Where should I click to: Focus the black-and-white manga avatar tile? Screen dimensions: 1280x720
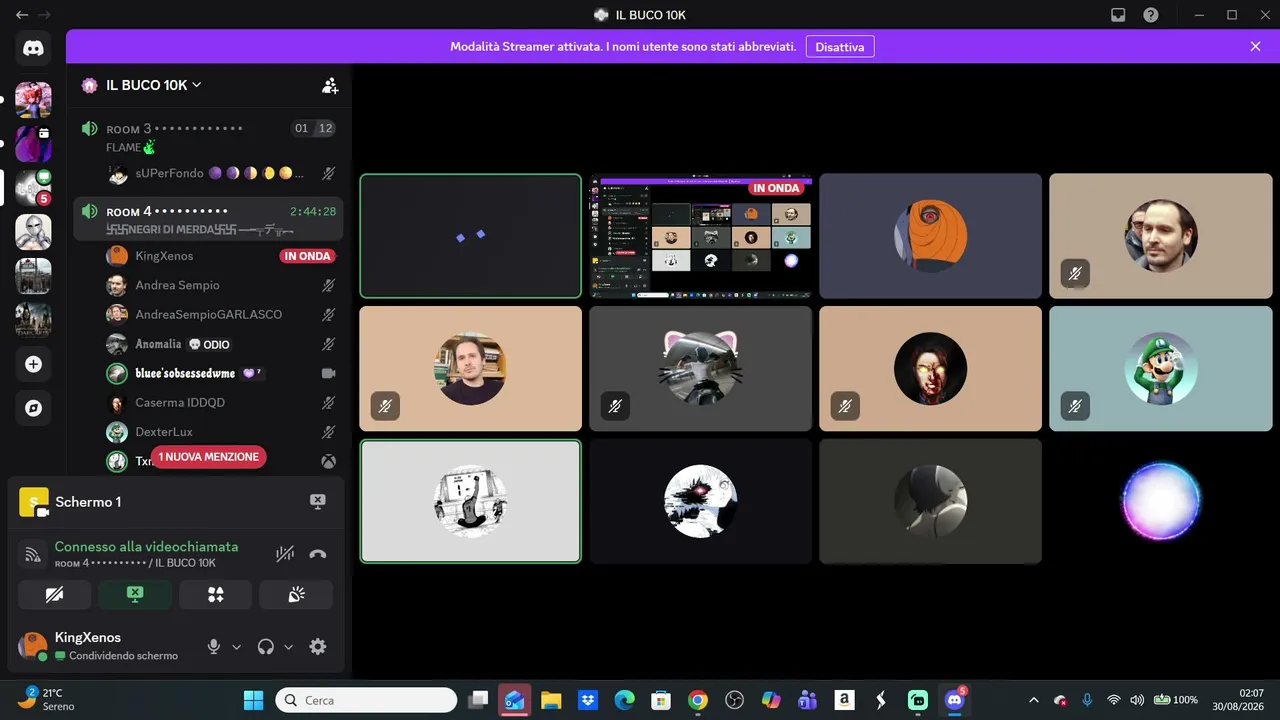tap(470, 501)
